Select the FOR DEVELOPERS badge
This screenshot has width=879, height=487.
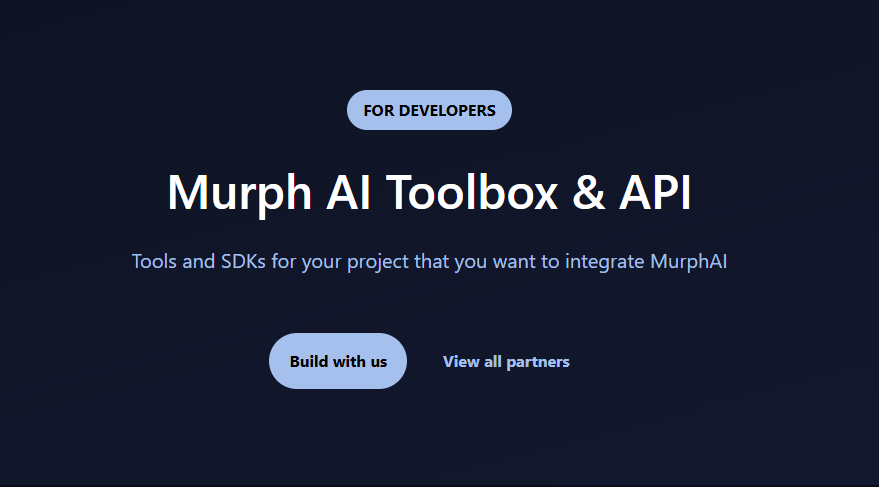click(429, 110)
